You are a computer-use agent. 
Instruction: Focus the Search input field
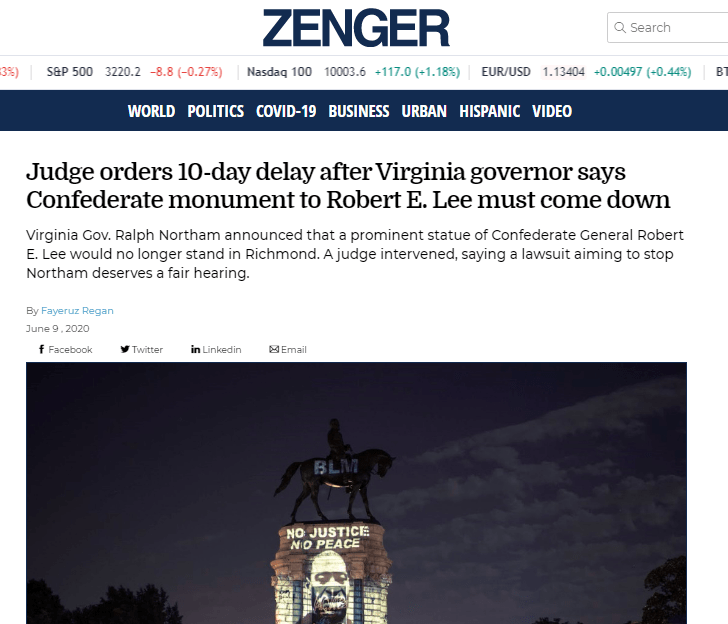coord(668,27)
